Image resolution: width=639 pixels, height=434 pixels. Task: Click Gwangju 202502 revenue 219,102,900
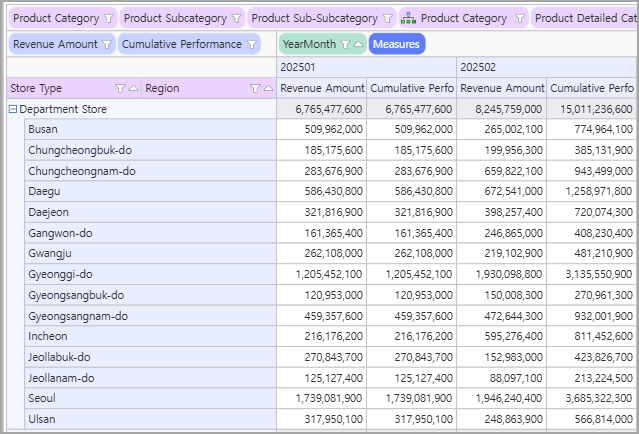[x=502, y=253]
